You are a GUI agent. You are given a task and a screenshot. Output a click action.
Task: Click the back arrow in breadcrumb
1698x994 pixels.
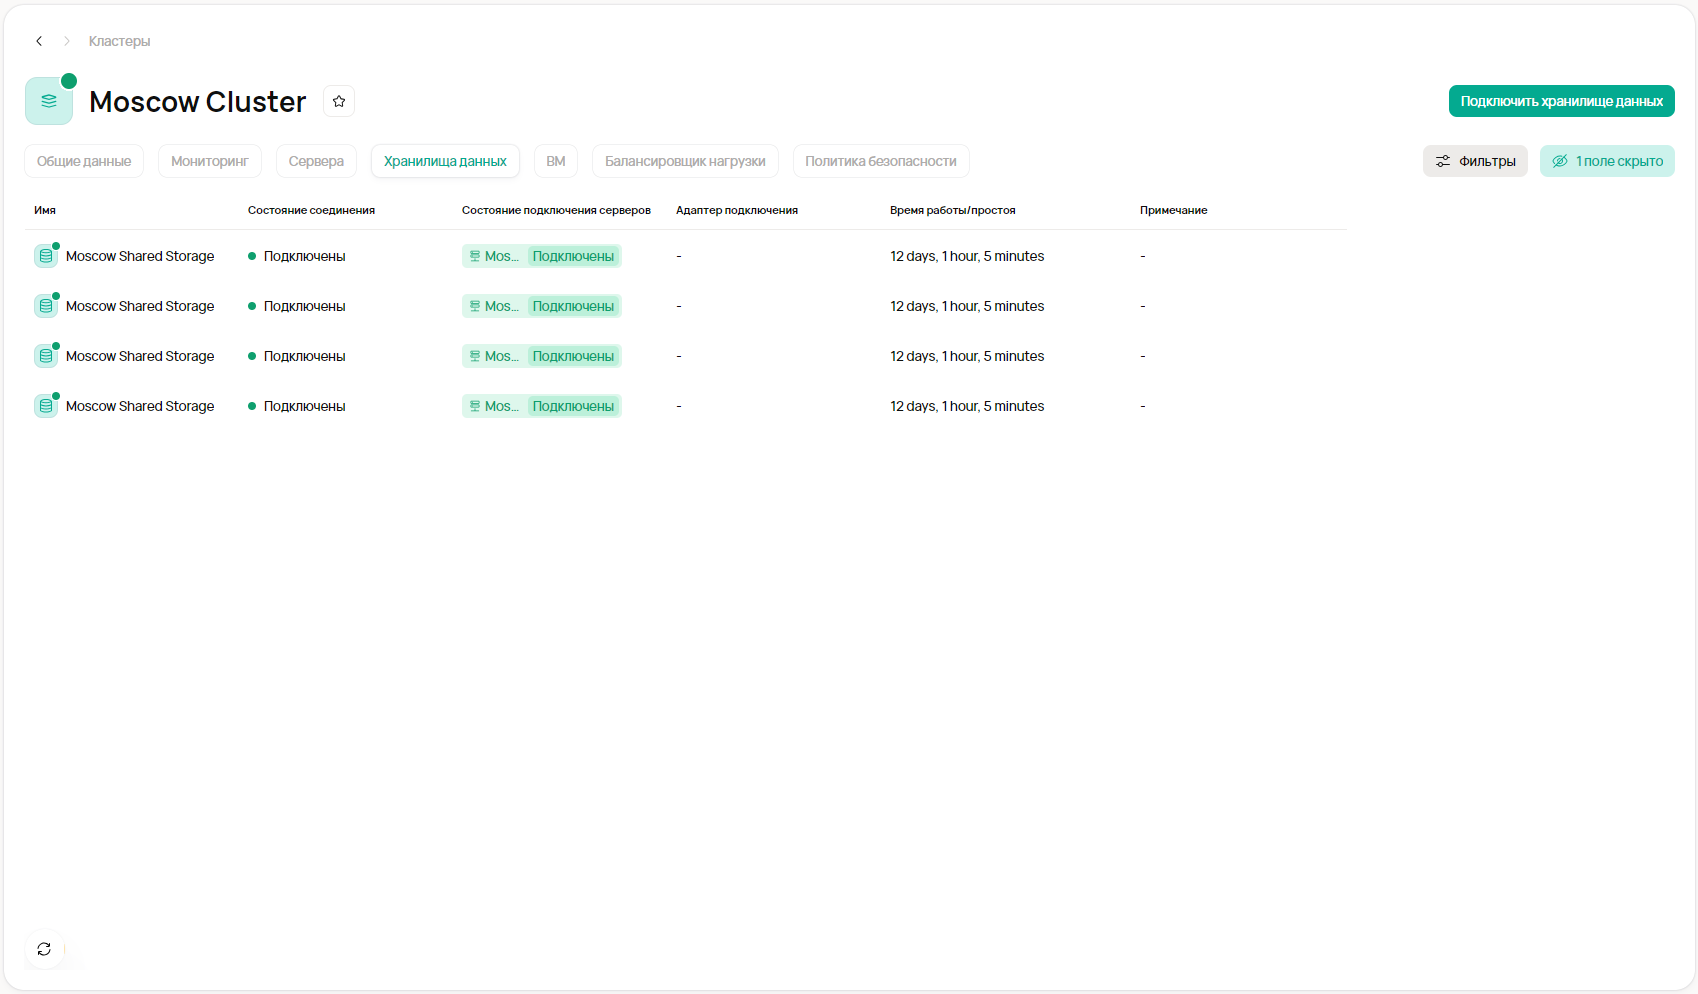pos(39,41)
